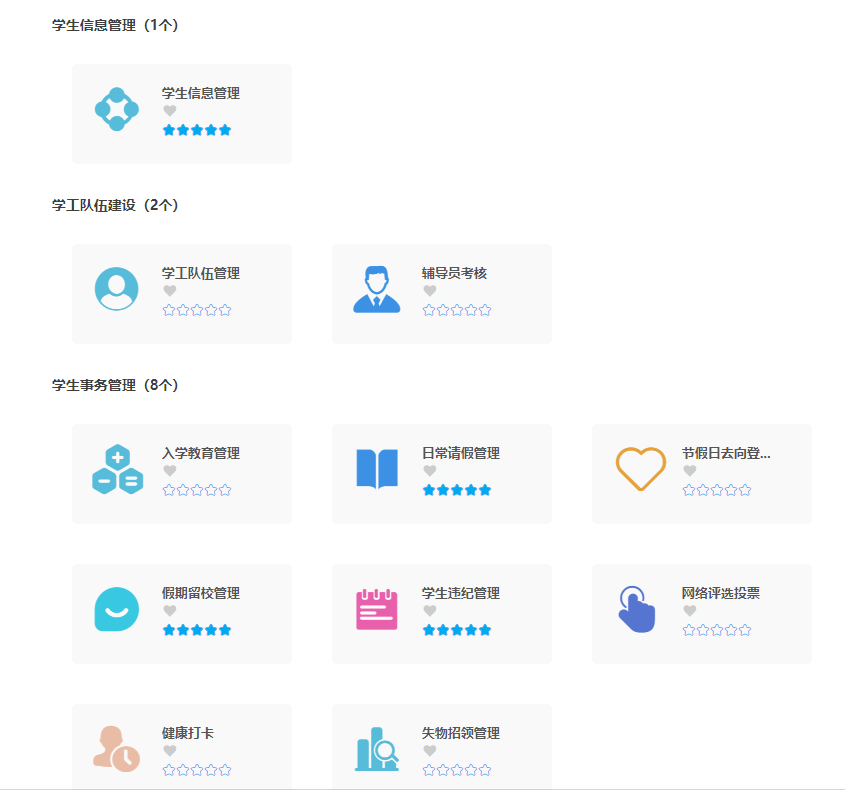
Task: Select the 学生违纪管理 pink notepad icon
Action: (377, 607)
